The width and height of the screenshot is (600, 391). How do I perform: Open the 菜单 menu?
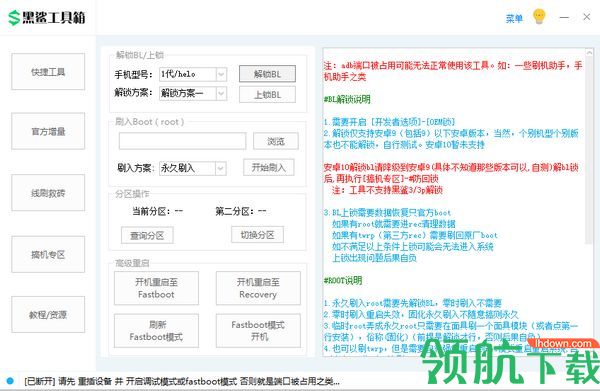click(514, 18)
